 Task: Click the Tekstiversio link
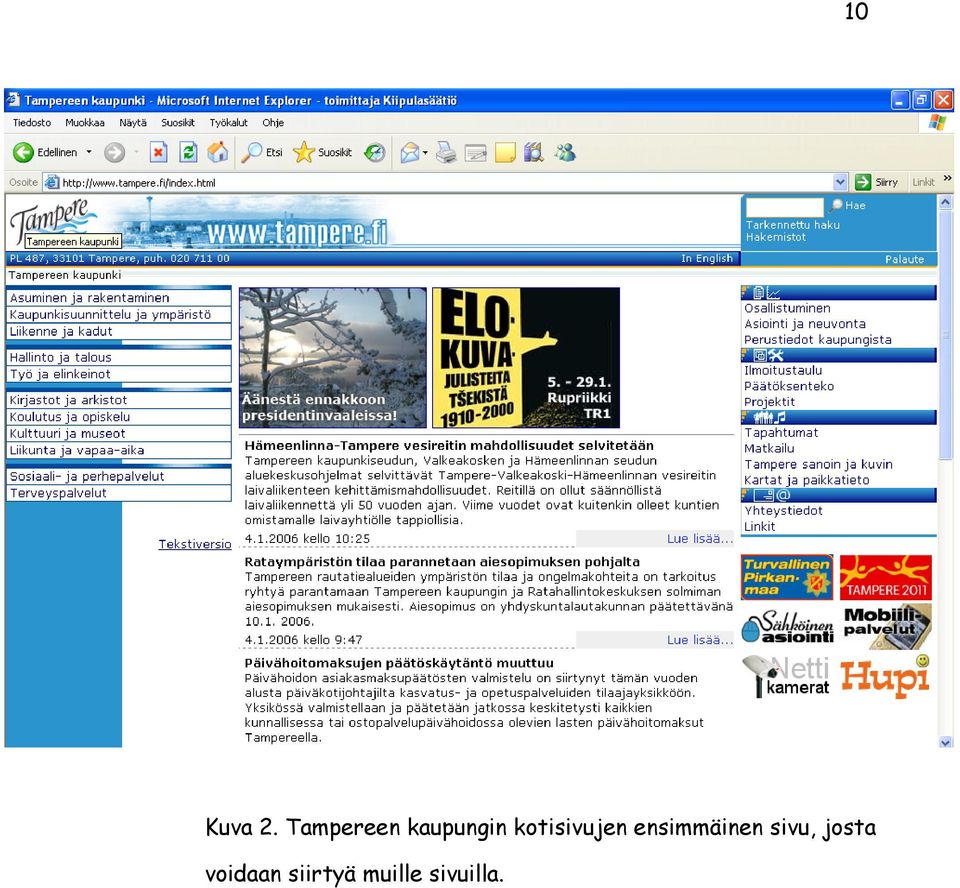[x=195, y=544]
